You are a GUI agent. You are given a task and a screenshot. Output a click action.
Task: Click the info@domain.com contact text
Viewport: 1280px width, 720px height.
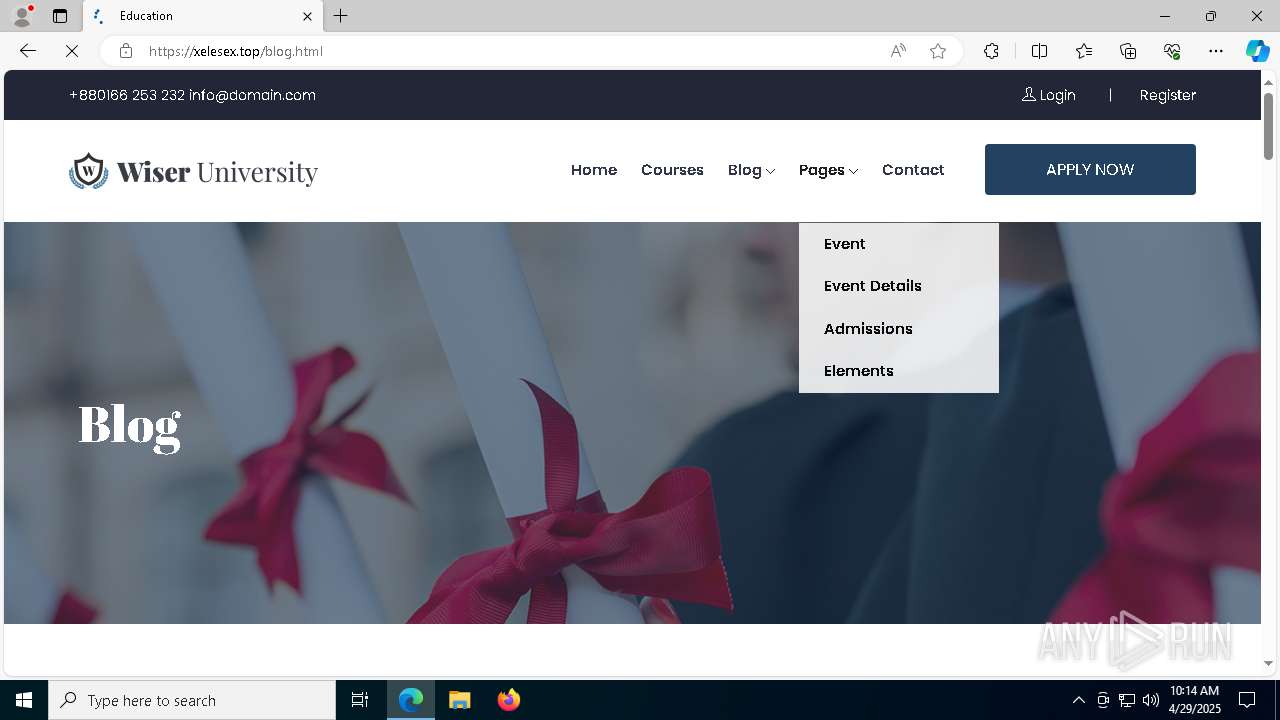(x=252, y=95)
